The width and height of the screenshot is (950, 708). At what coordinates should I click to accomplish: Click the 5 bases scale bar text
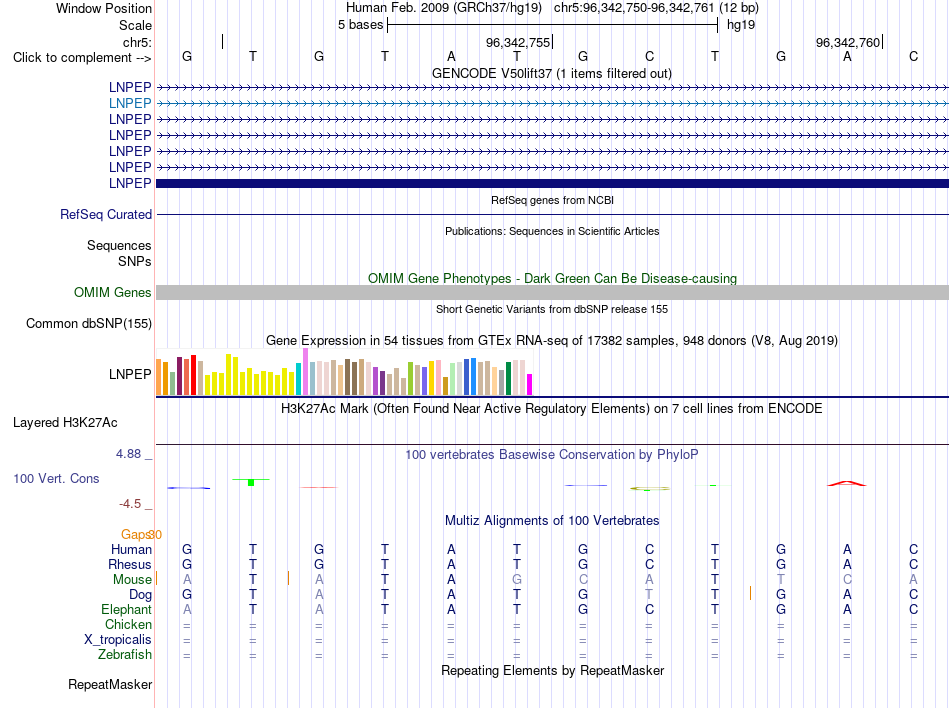tap(360, 25)
